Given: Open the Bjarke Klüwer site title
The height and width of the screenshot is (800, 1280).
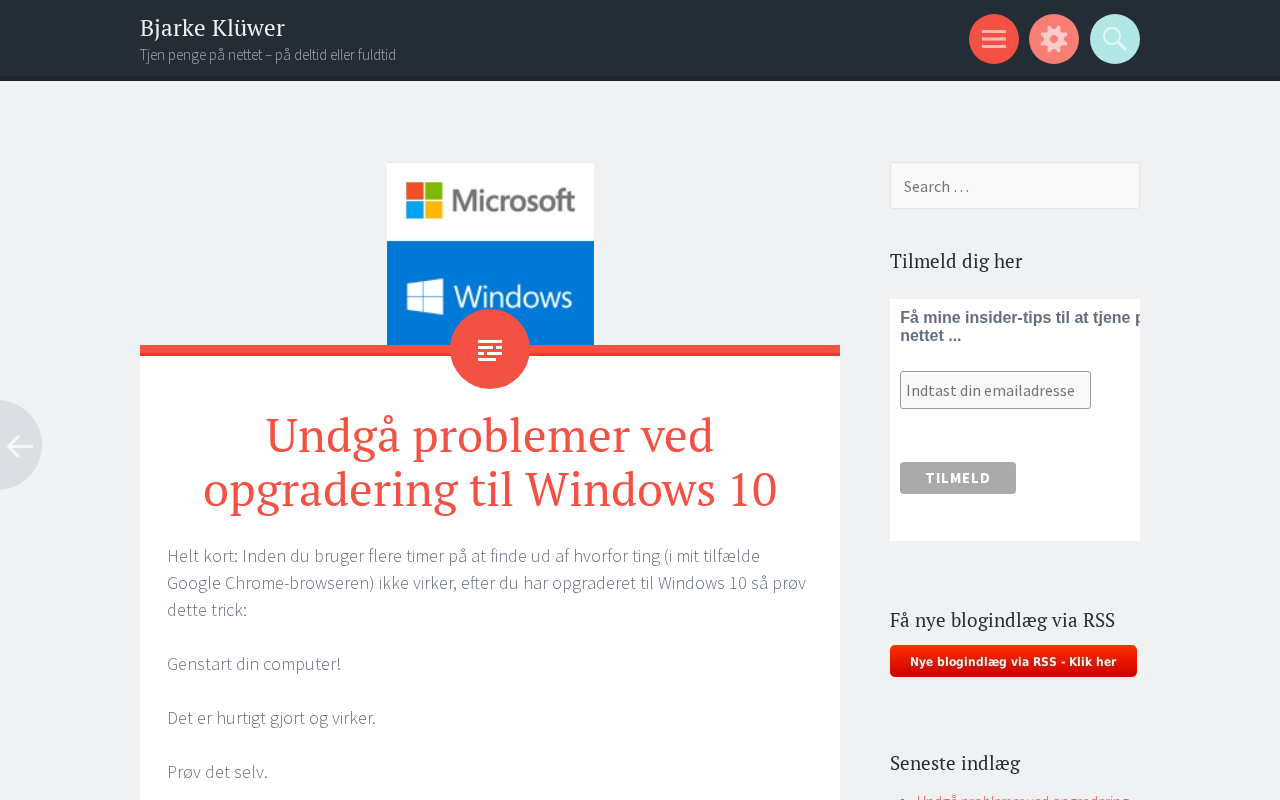Looking at the screenshot, I should point(212,28).
